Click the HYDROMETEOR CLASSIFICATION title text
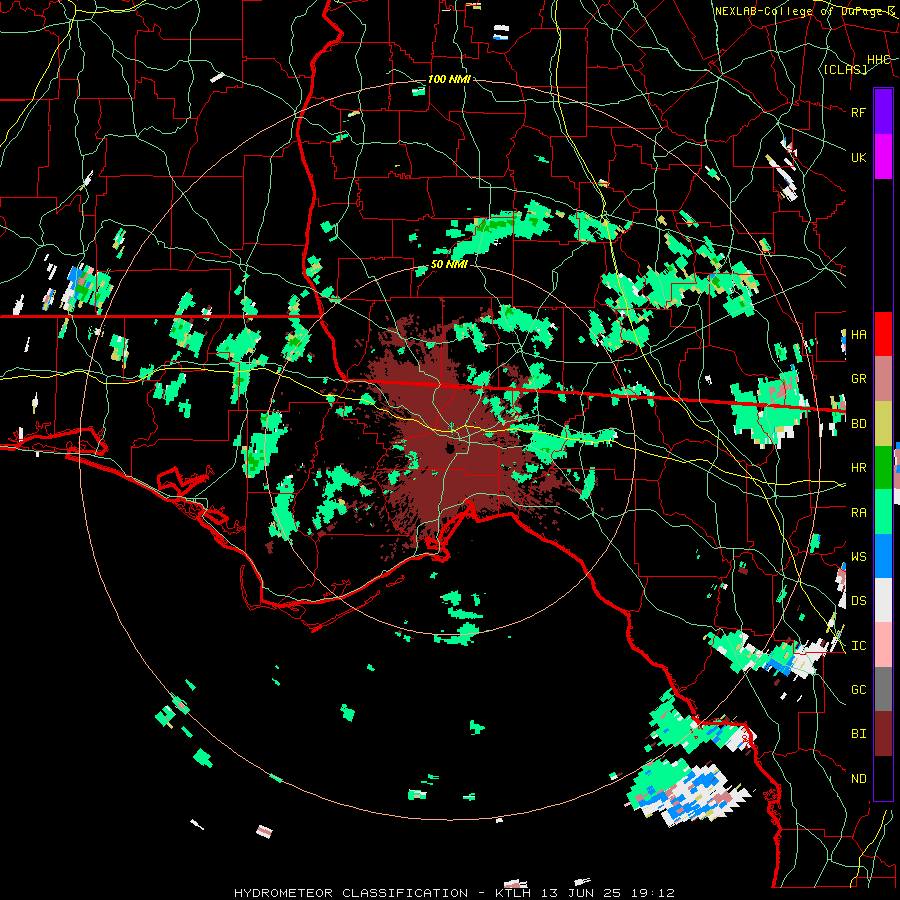Viewport: 900px width, 900px height. 351,893
